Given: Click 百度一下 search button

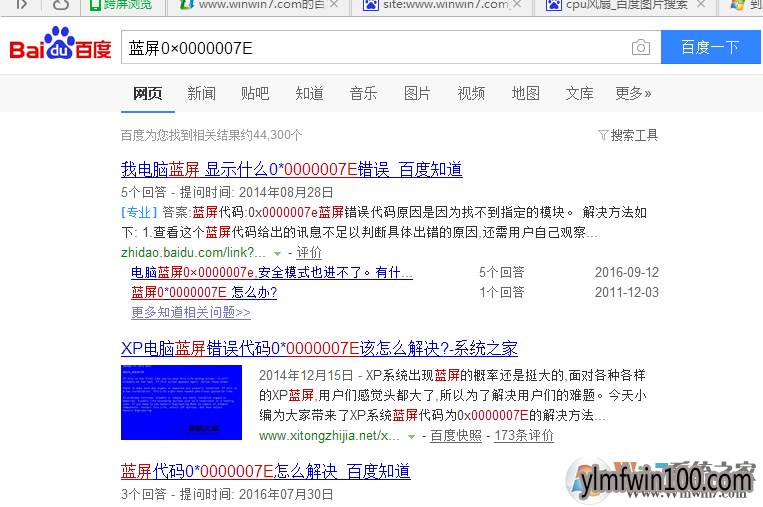Looking at the screenshot, I should pyautogui.click(x=710, y=47).
